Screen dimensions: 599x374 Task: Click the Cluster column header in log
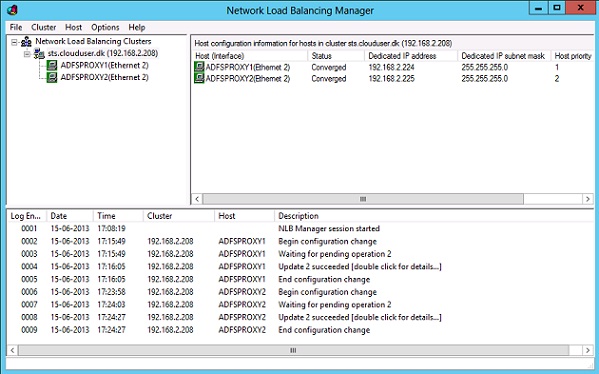coord(179,216)
